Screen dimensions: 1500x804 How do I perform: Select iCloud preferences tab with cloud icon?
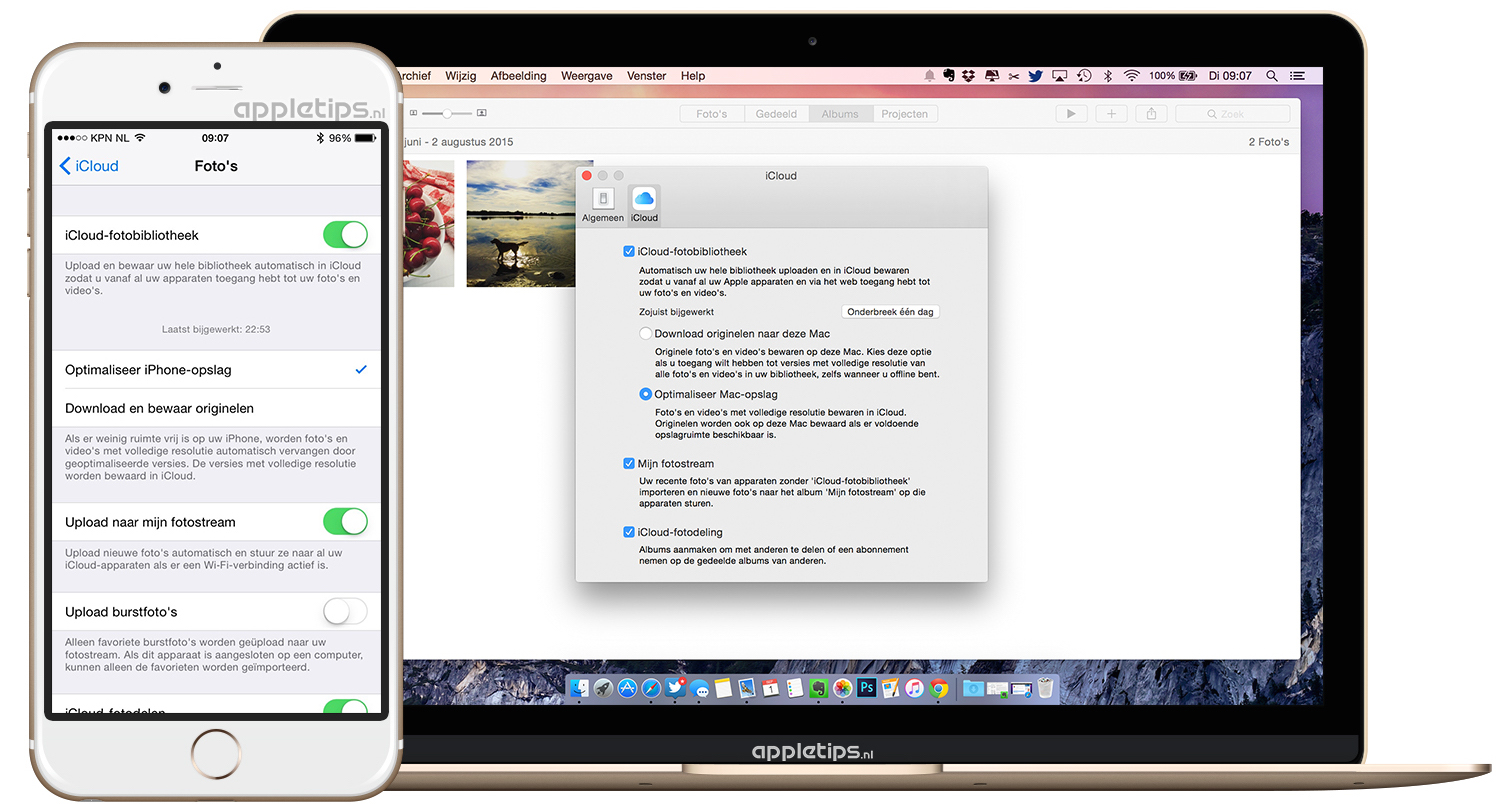coord(644,205)
